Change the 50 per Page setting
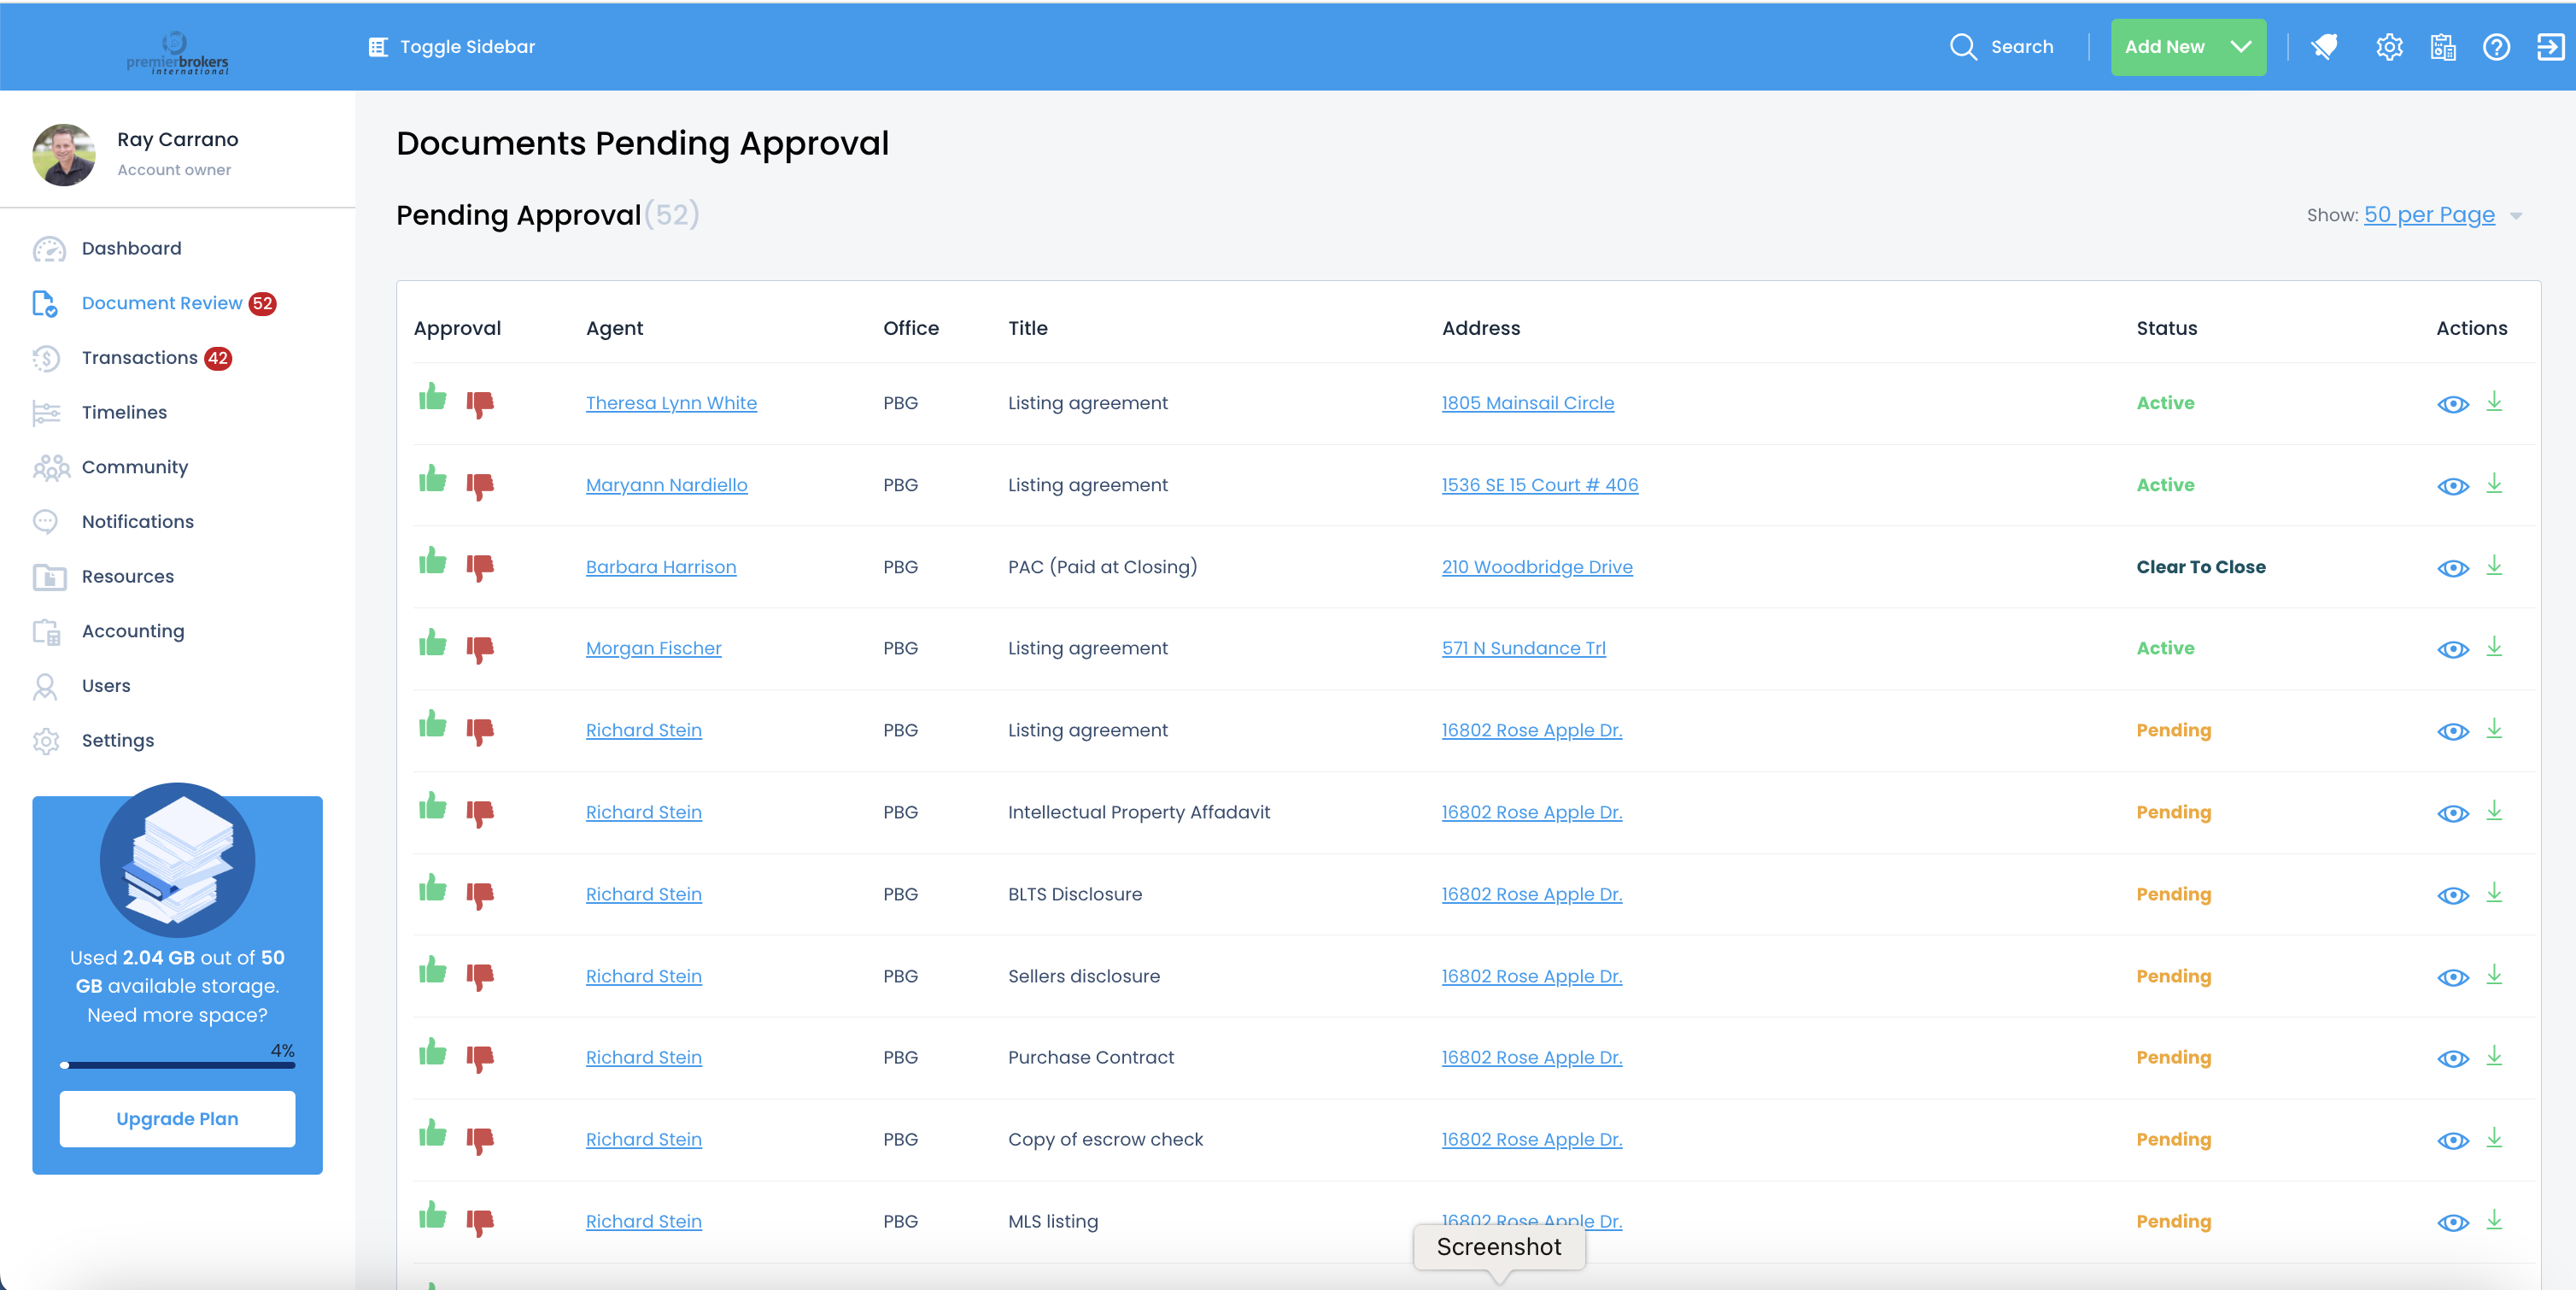 [x=2429, y=215]
